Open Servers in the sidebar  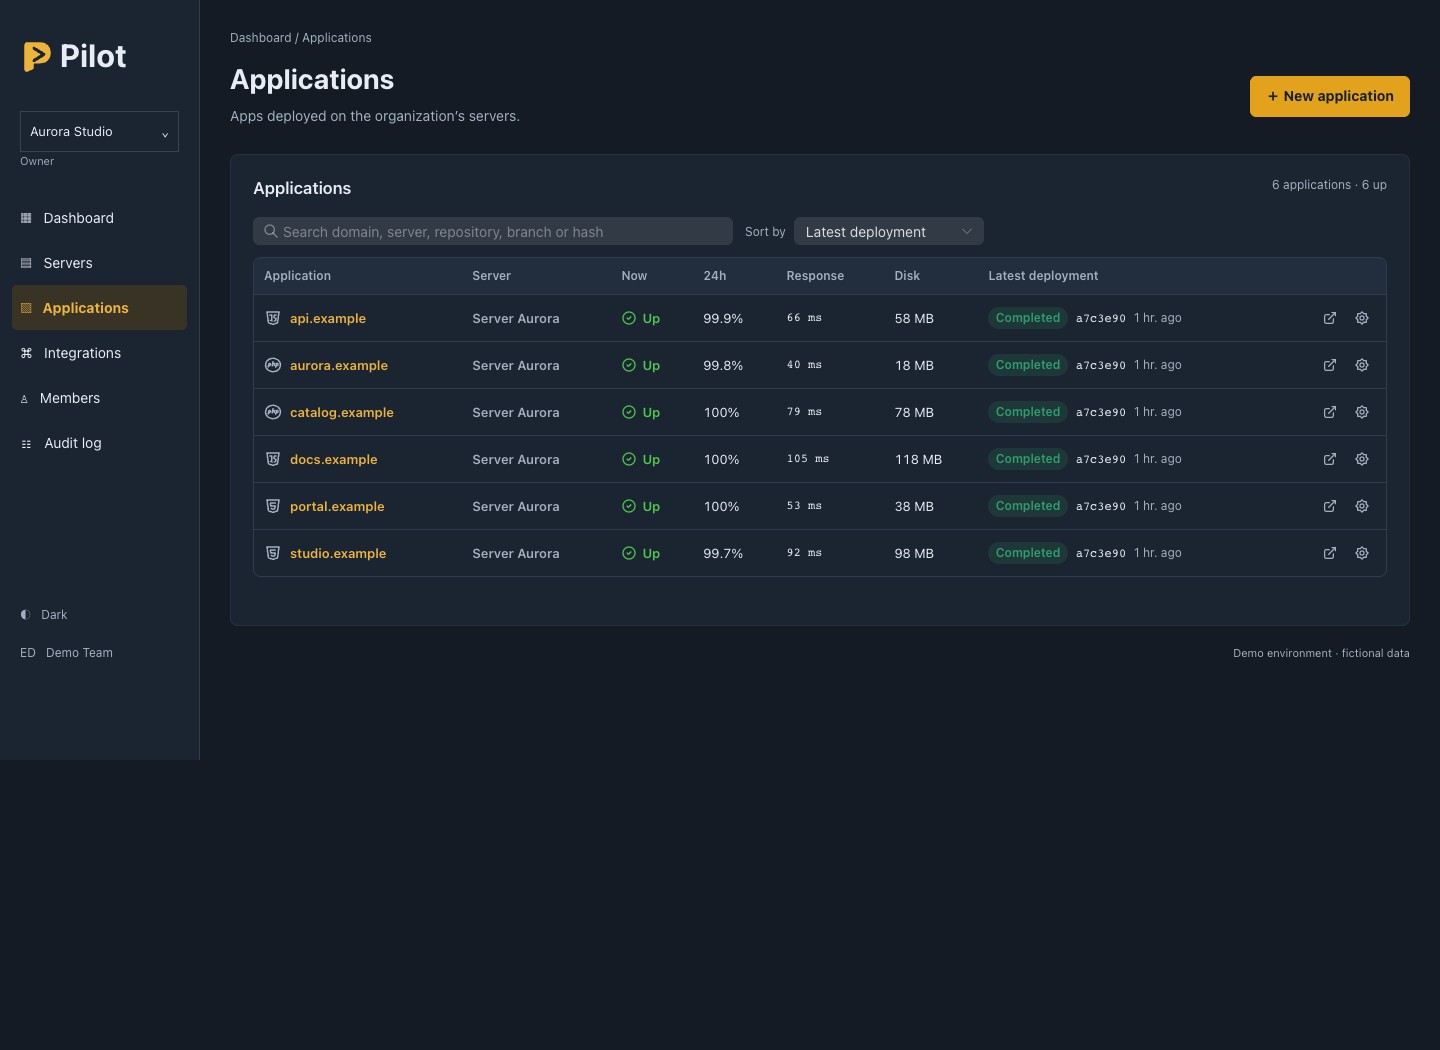pyautogui.click(x=99, y=263)
